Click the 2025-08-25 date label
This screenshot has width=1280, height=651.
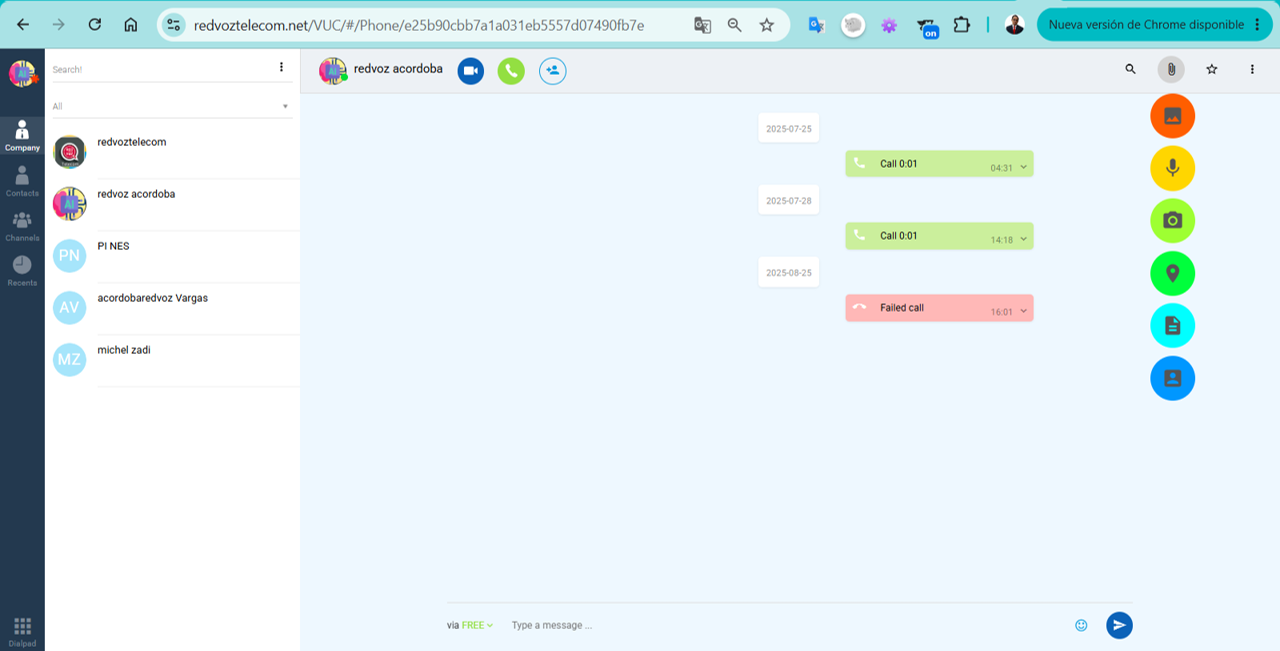tap(789, 272)
